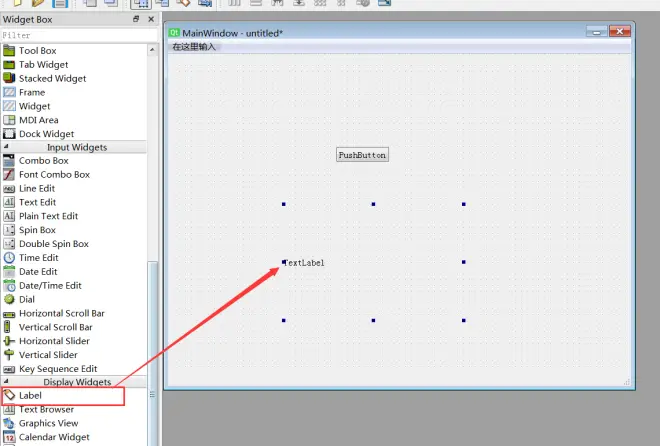The width and height of the screenshot is (660, 446).
Task: Choose the Horizontal Slider icon
Action: [x=9, y=341]
